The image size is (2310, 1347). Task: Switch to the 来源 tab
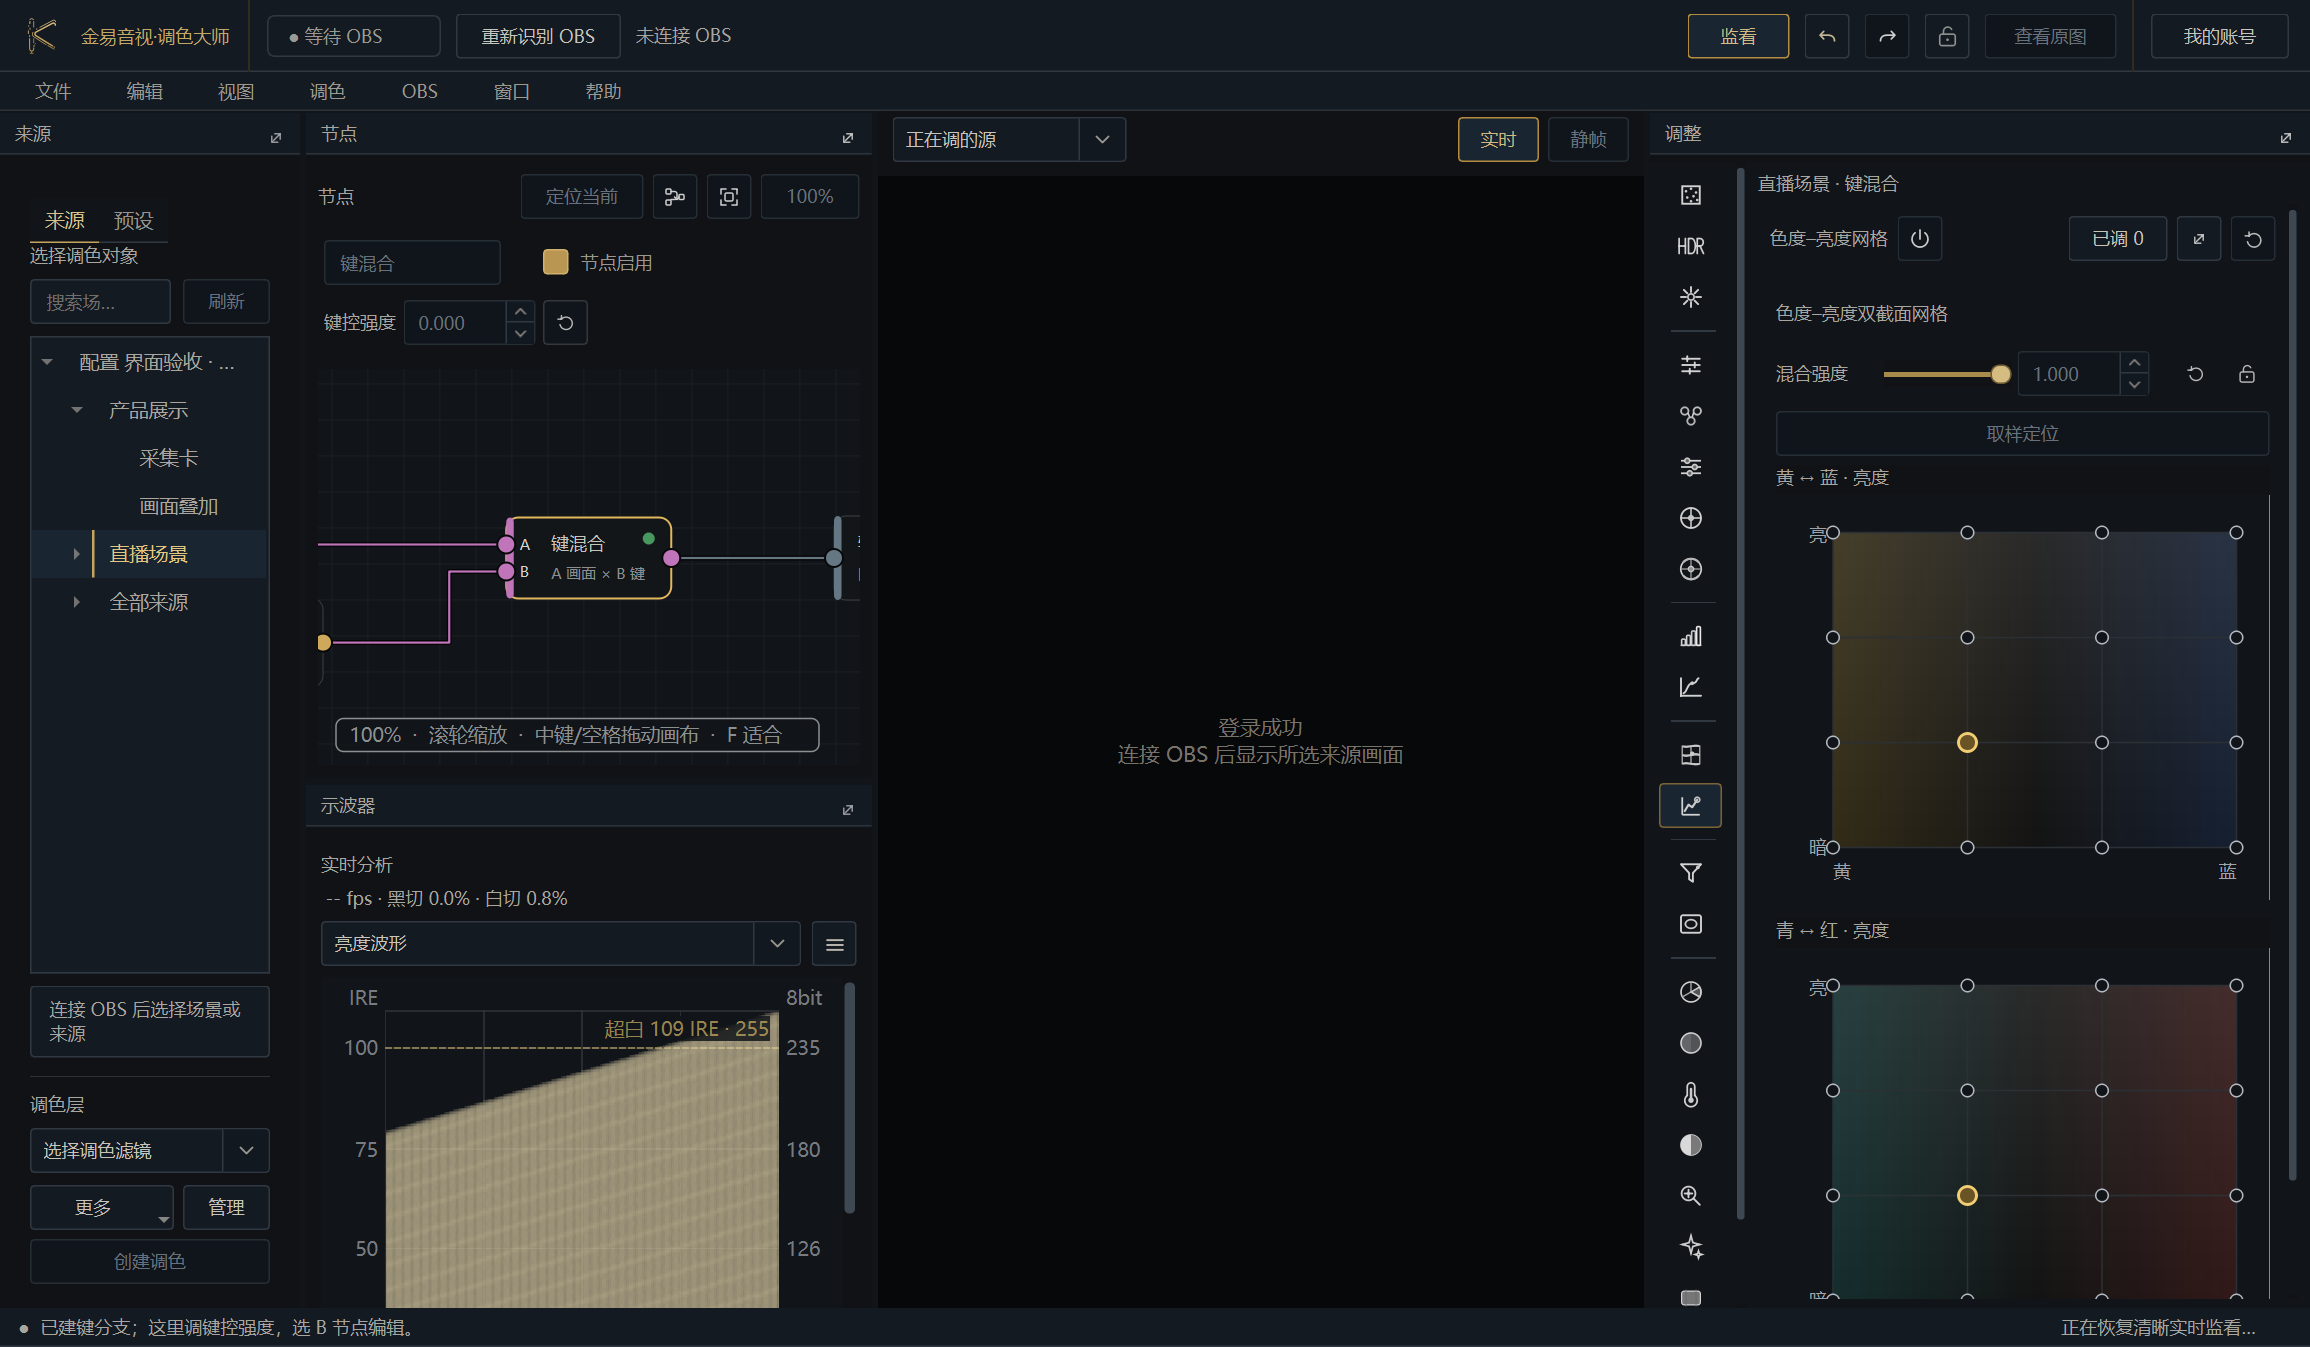pos(65,220)
